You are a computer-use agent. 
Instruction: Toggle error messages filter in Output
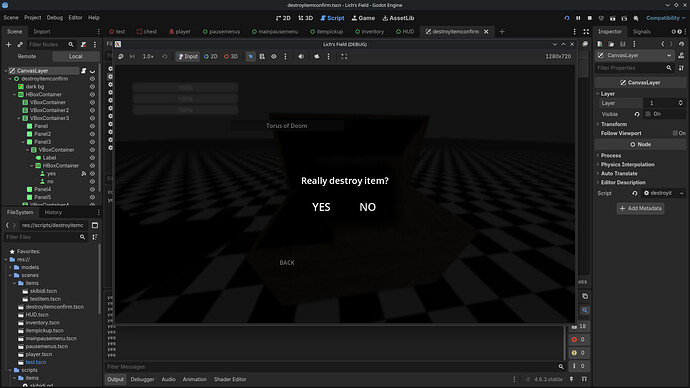pyautogui.click(x=578, y=340)
